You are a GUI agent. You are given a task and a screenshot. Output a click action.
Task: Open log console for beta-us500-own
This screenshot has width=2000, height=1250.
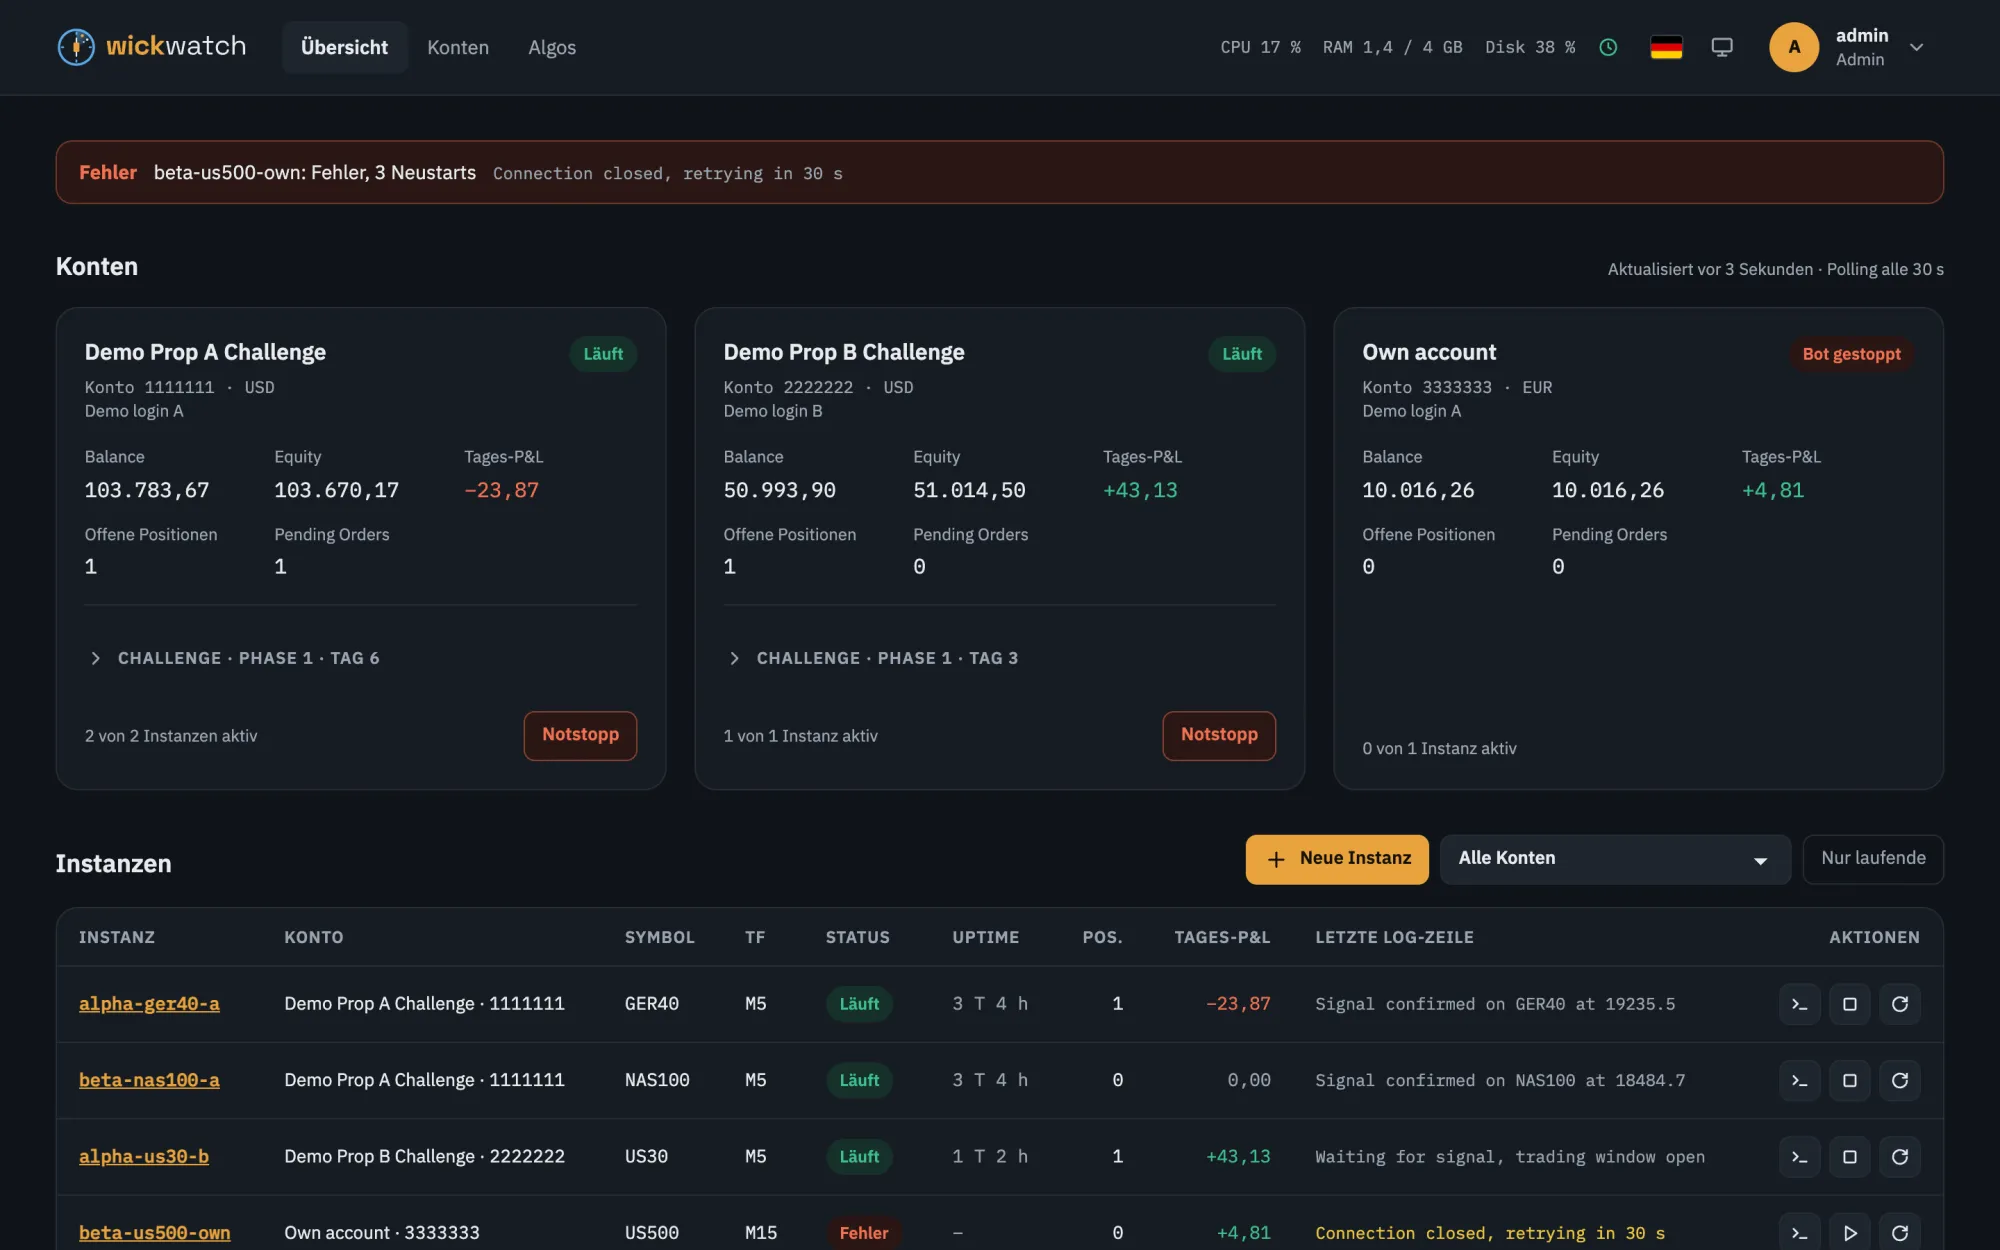point(1799,1233)
